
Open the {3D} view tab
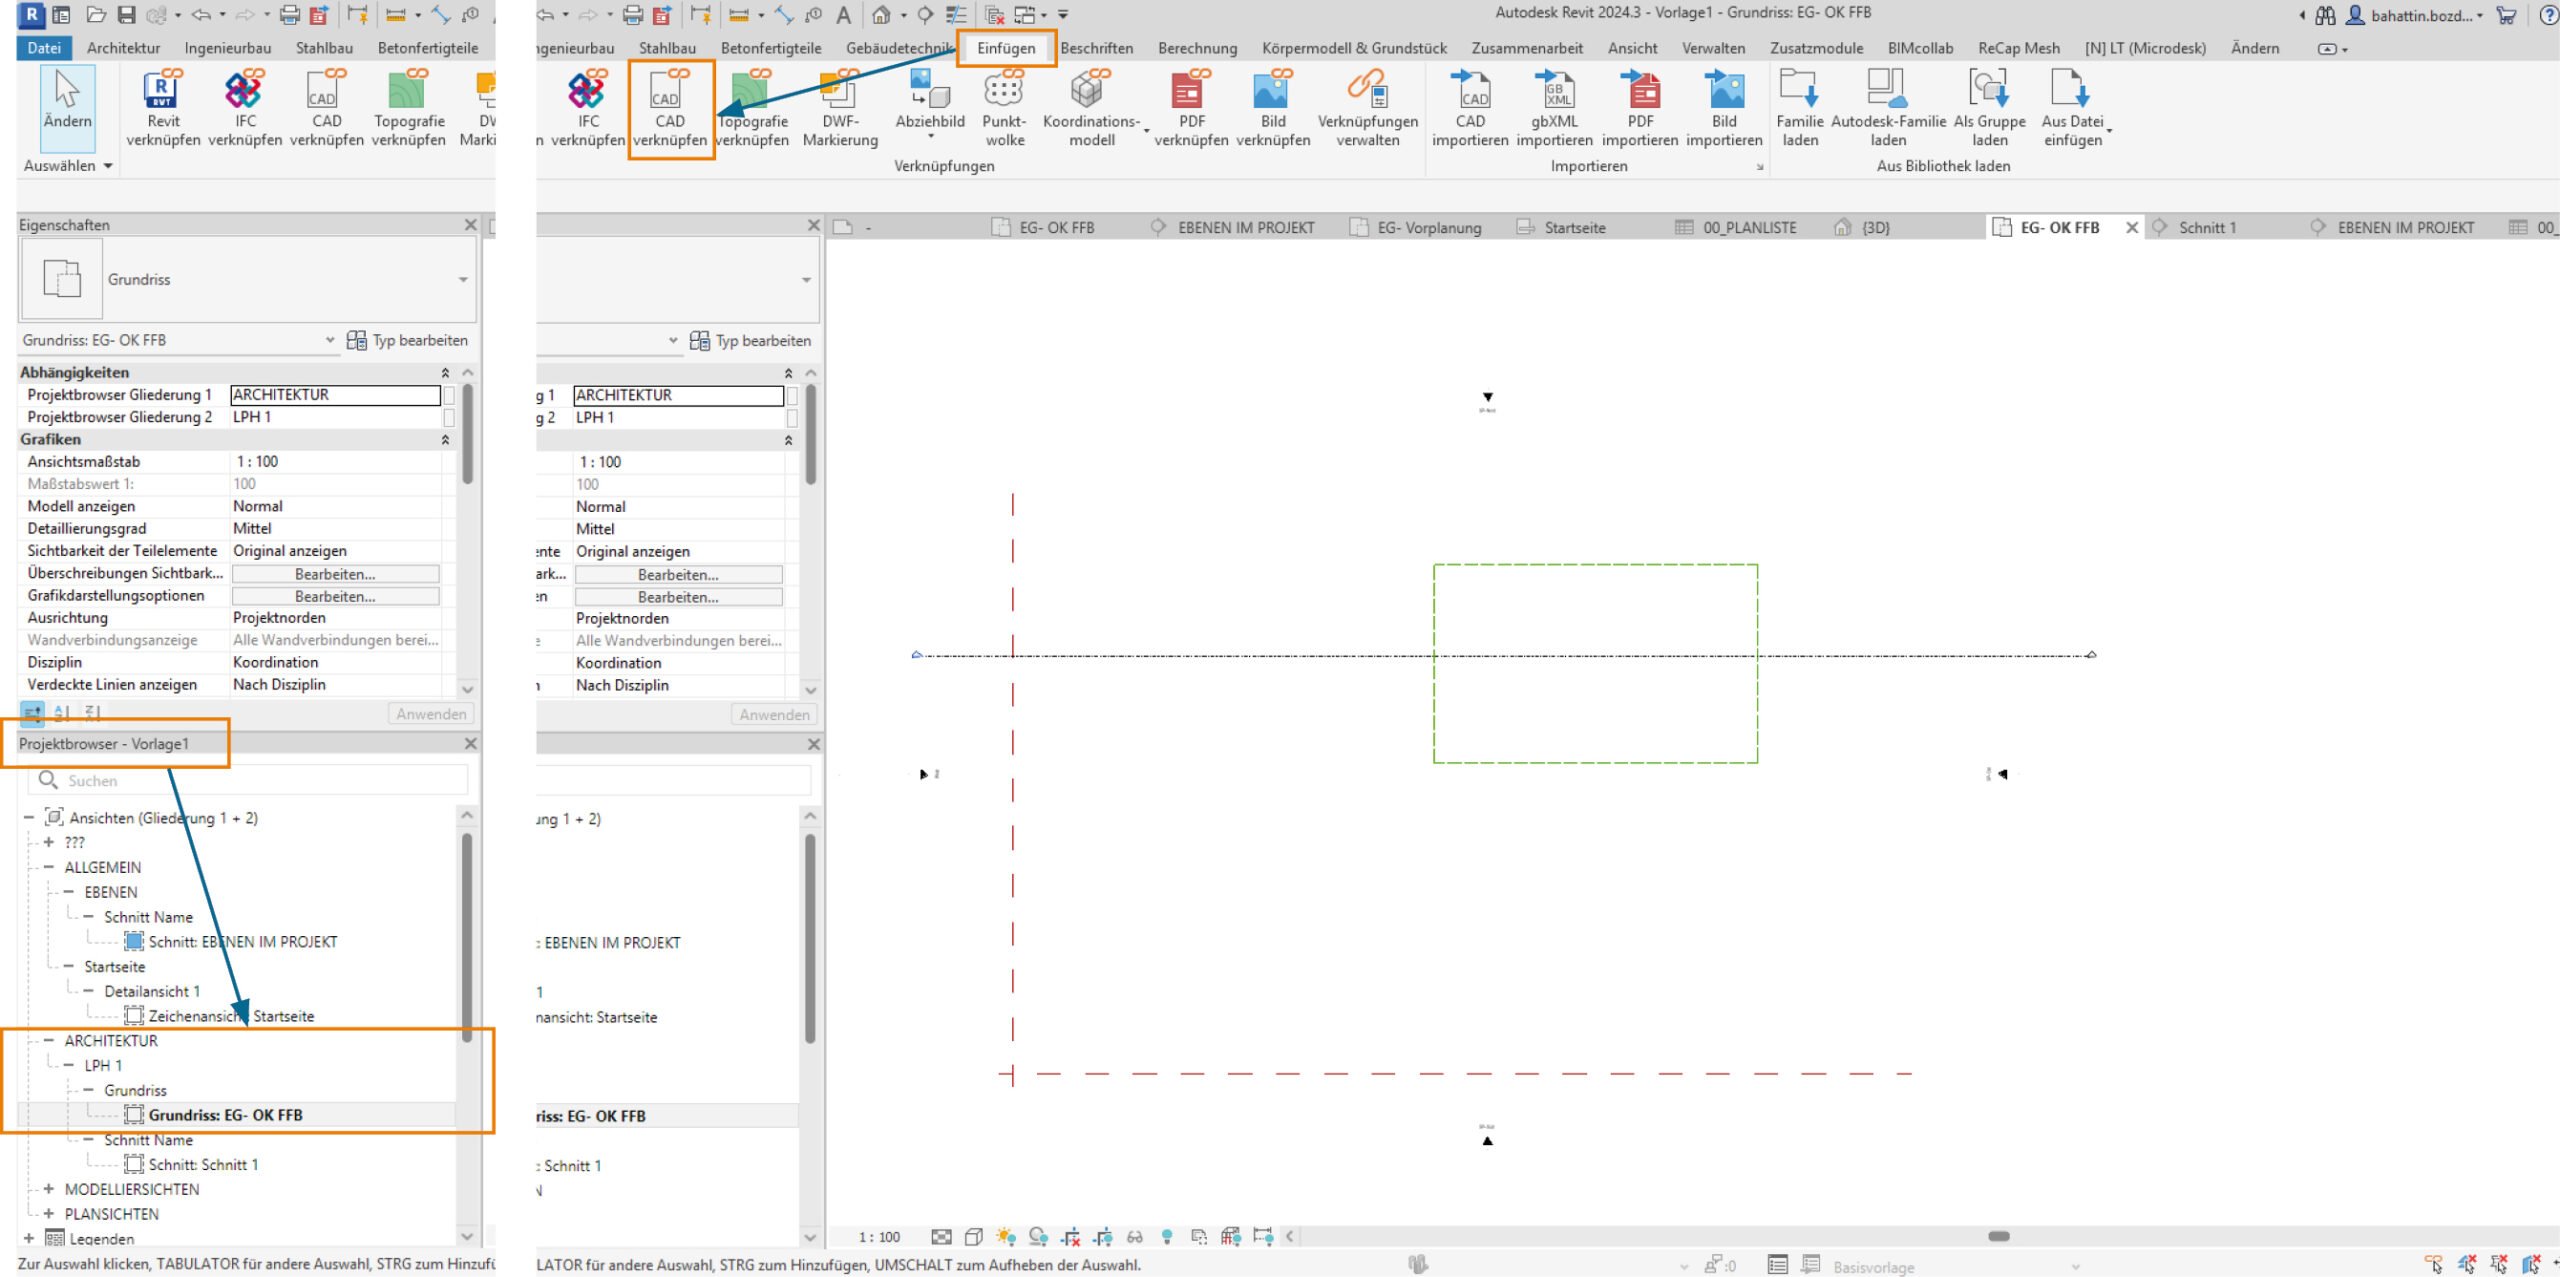point(1875,228)
